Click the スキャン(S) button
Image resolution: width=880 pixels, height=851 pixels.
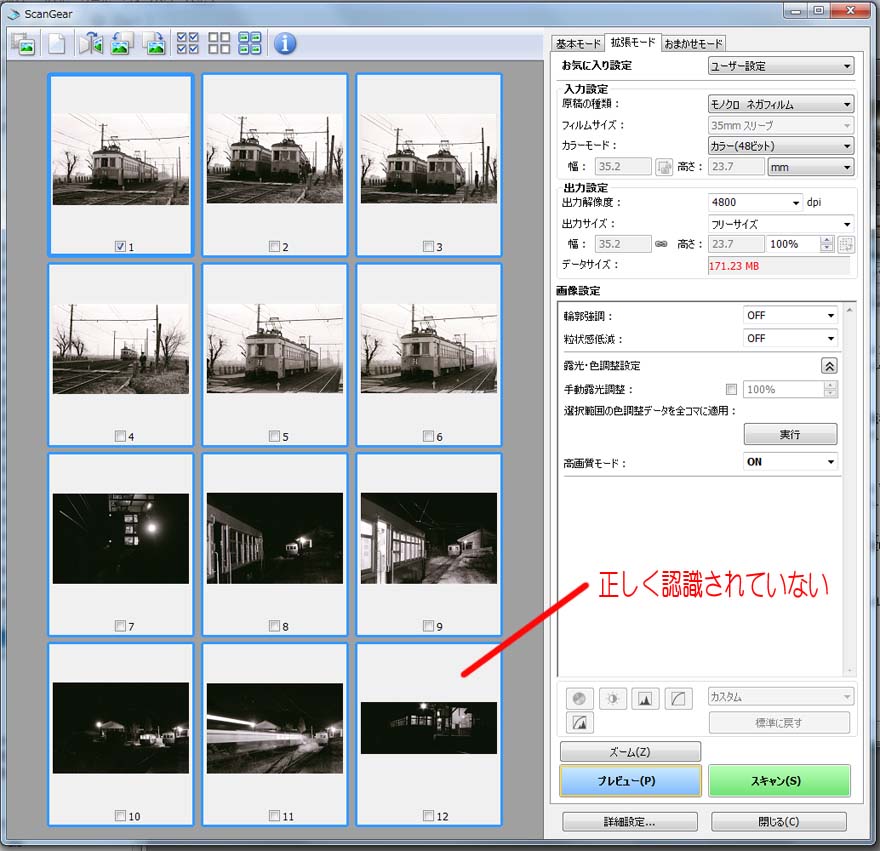click(779, 781)
